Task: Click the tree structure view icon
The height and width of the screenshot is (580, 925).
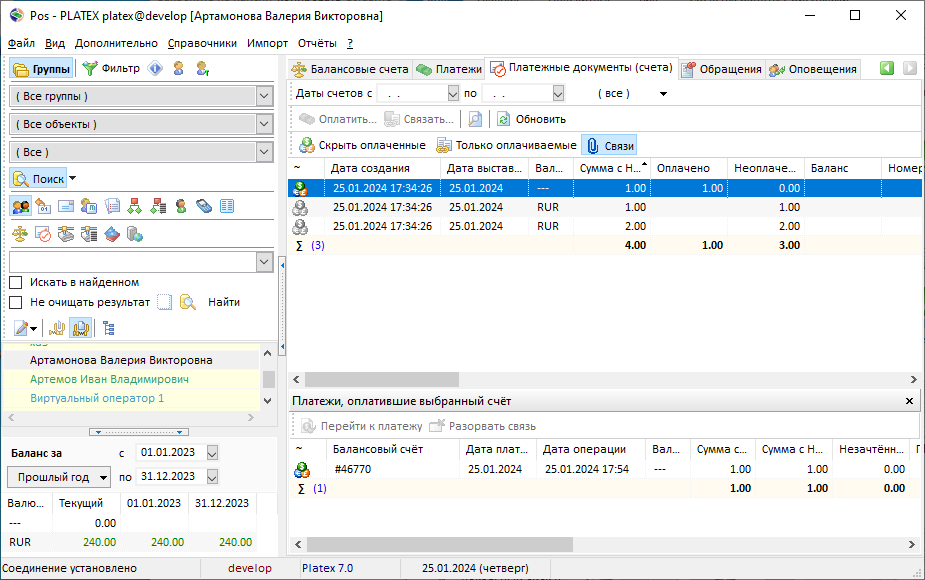Action: [109, 328]
